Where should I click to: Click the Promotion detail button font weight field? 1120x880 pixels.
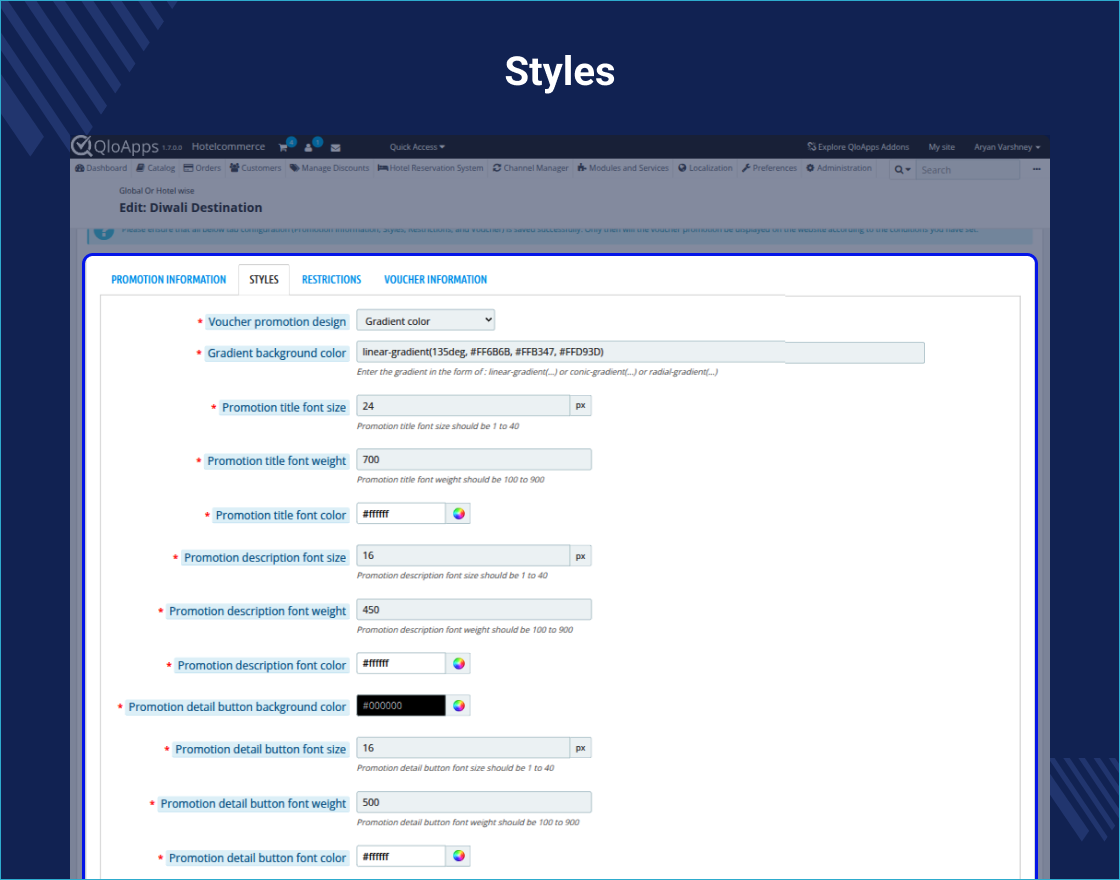tap(474, 802)
